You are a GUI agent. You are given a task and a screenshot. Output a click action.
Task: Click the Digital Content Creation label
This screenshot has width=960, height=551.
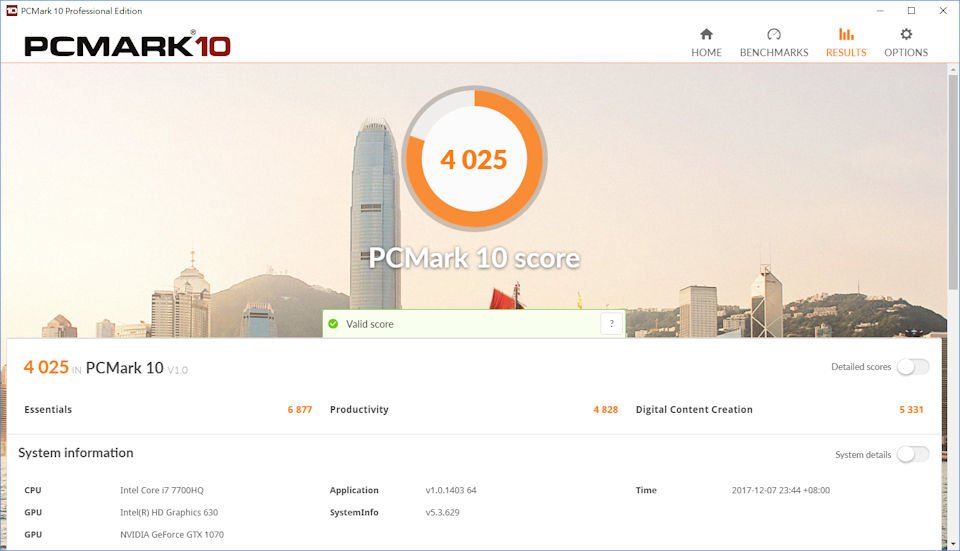[x=694, y=410]
